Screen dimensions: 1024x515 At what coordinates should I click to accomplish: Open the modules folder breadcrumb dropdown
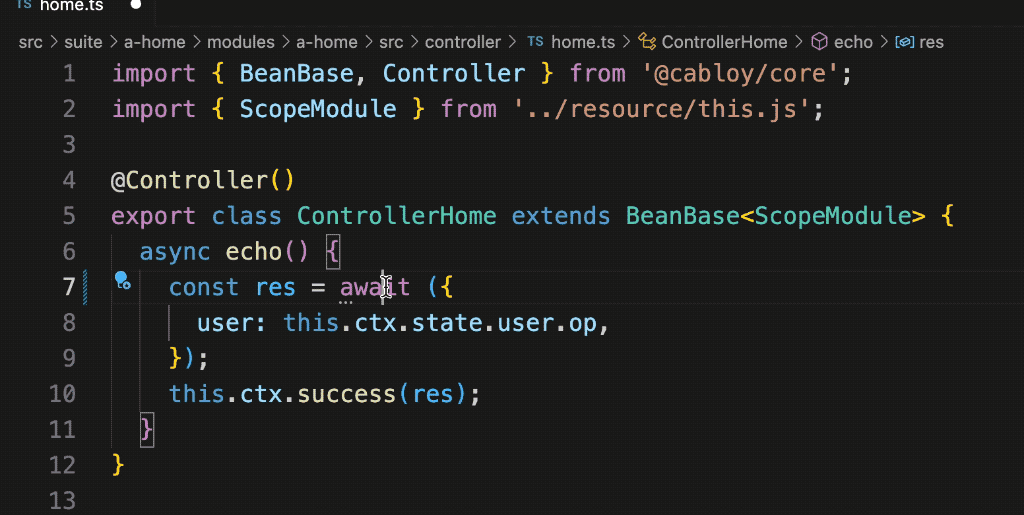(240, 42)
